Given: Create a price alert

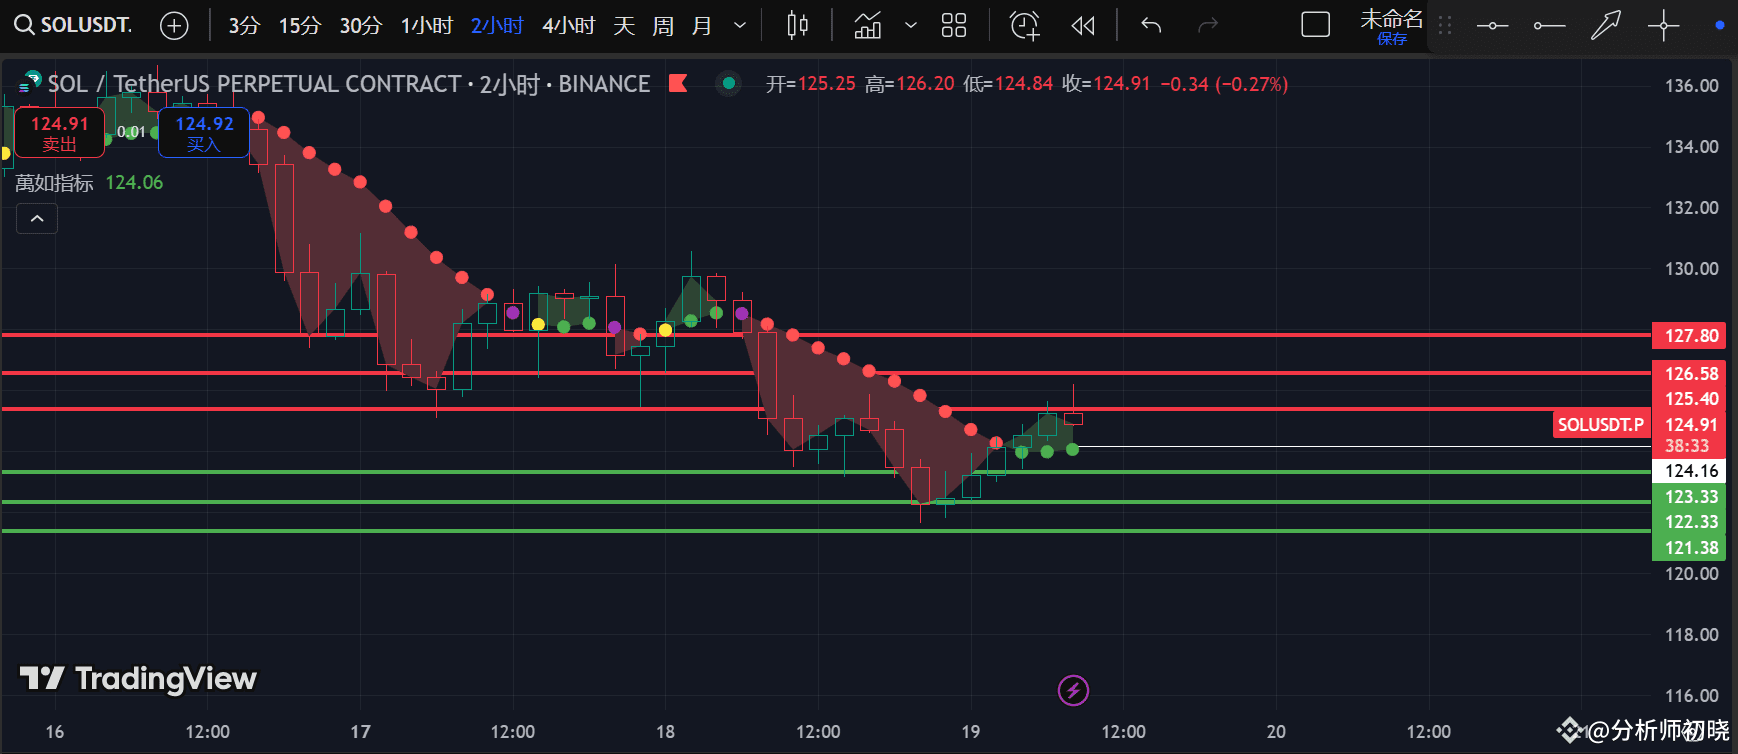Looking at the screenshot, I should pyautogui.click(x=1025, y=25).
